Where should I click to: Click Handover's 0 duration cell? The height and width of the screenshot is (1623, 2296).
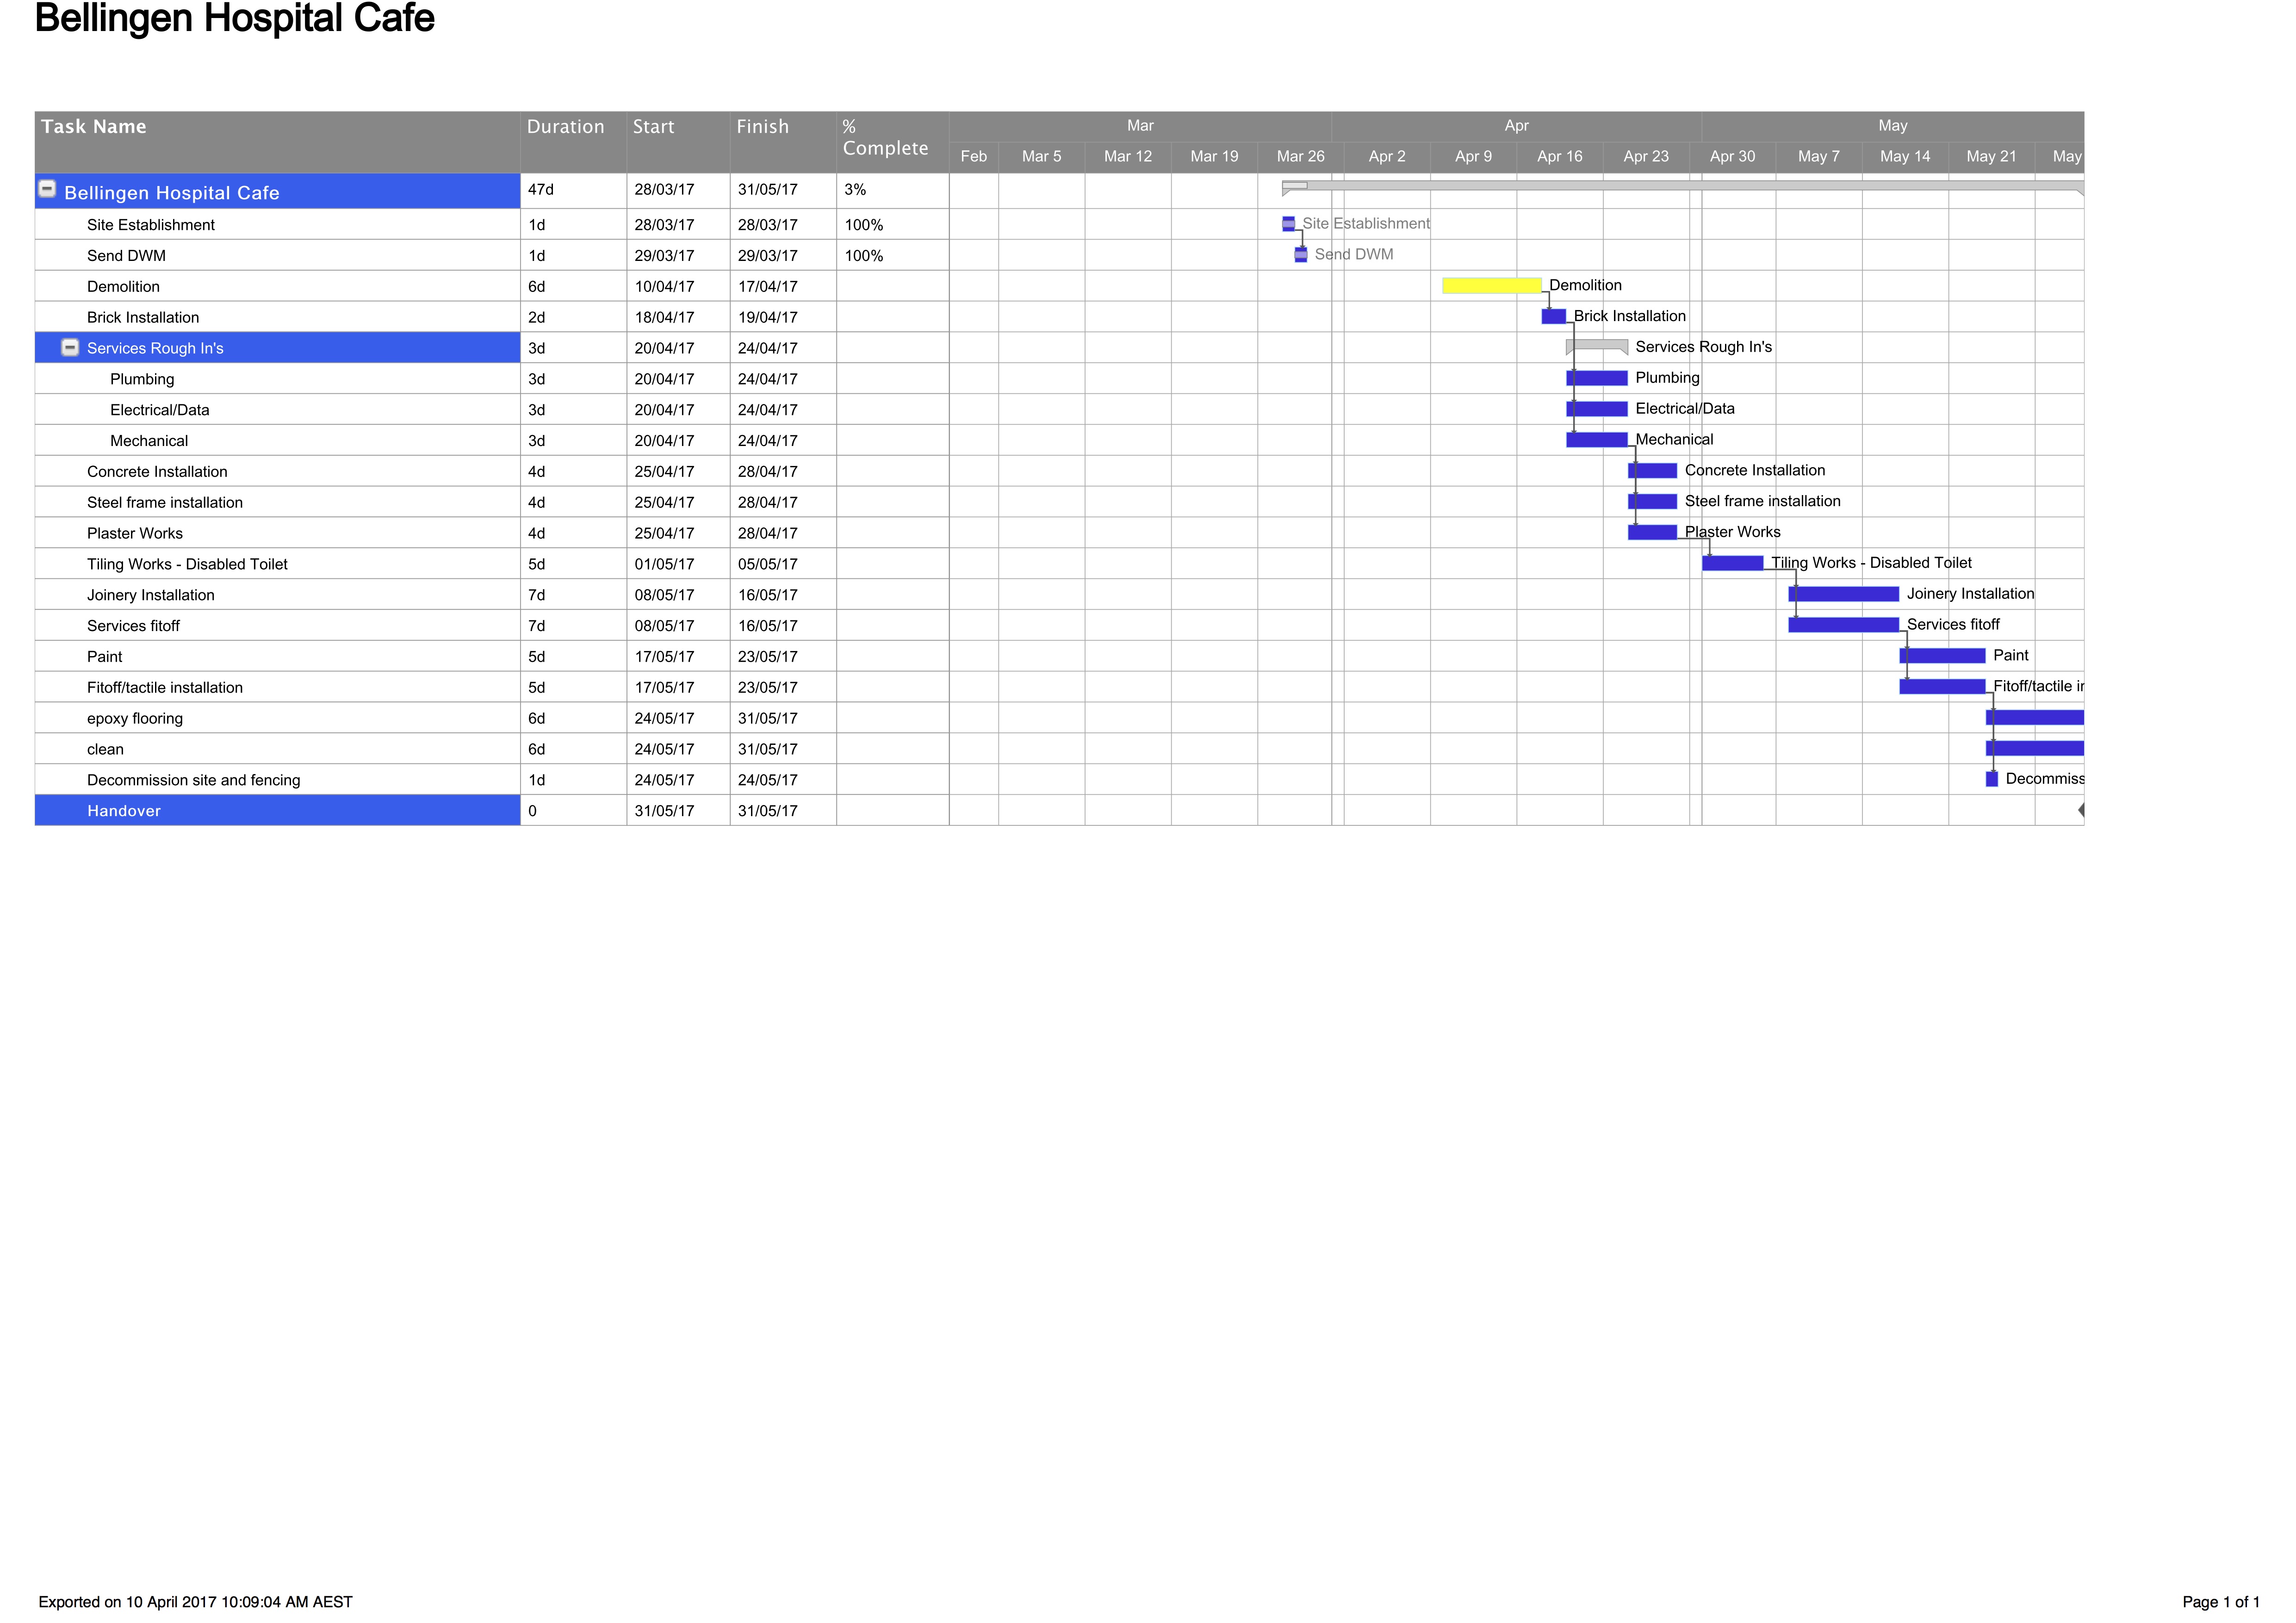(573, 811)
